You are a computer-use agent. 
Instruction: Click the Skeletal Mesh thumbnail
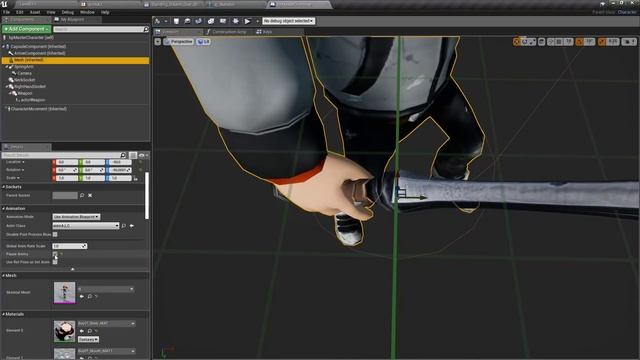[x=64, y=293]
